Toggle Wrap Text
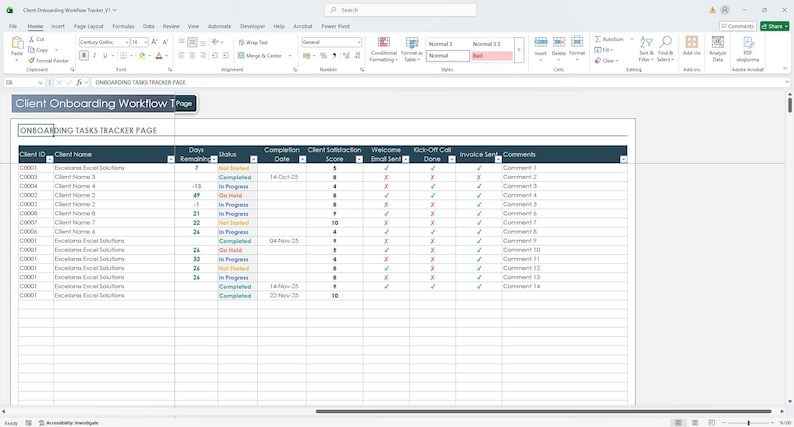This screenshot has height=427, width=794. [253, 43]
